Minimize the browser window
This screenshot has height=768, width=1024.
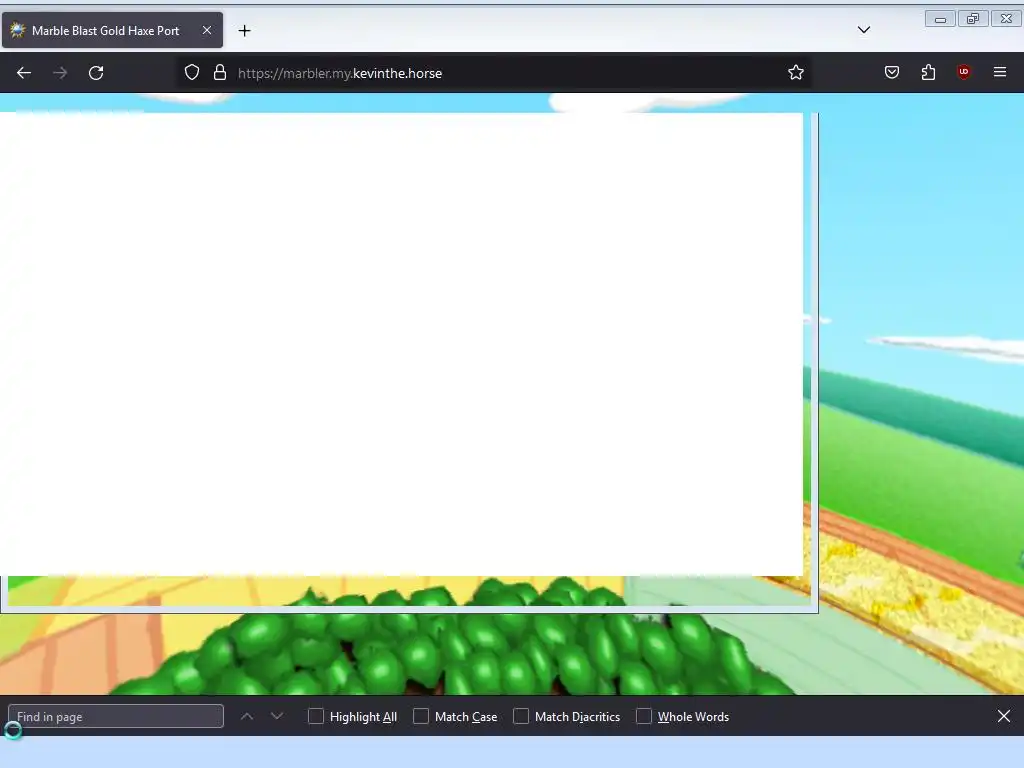[940, 19]
